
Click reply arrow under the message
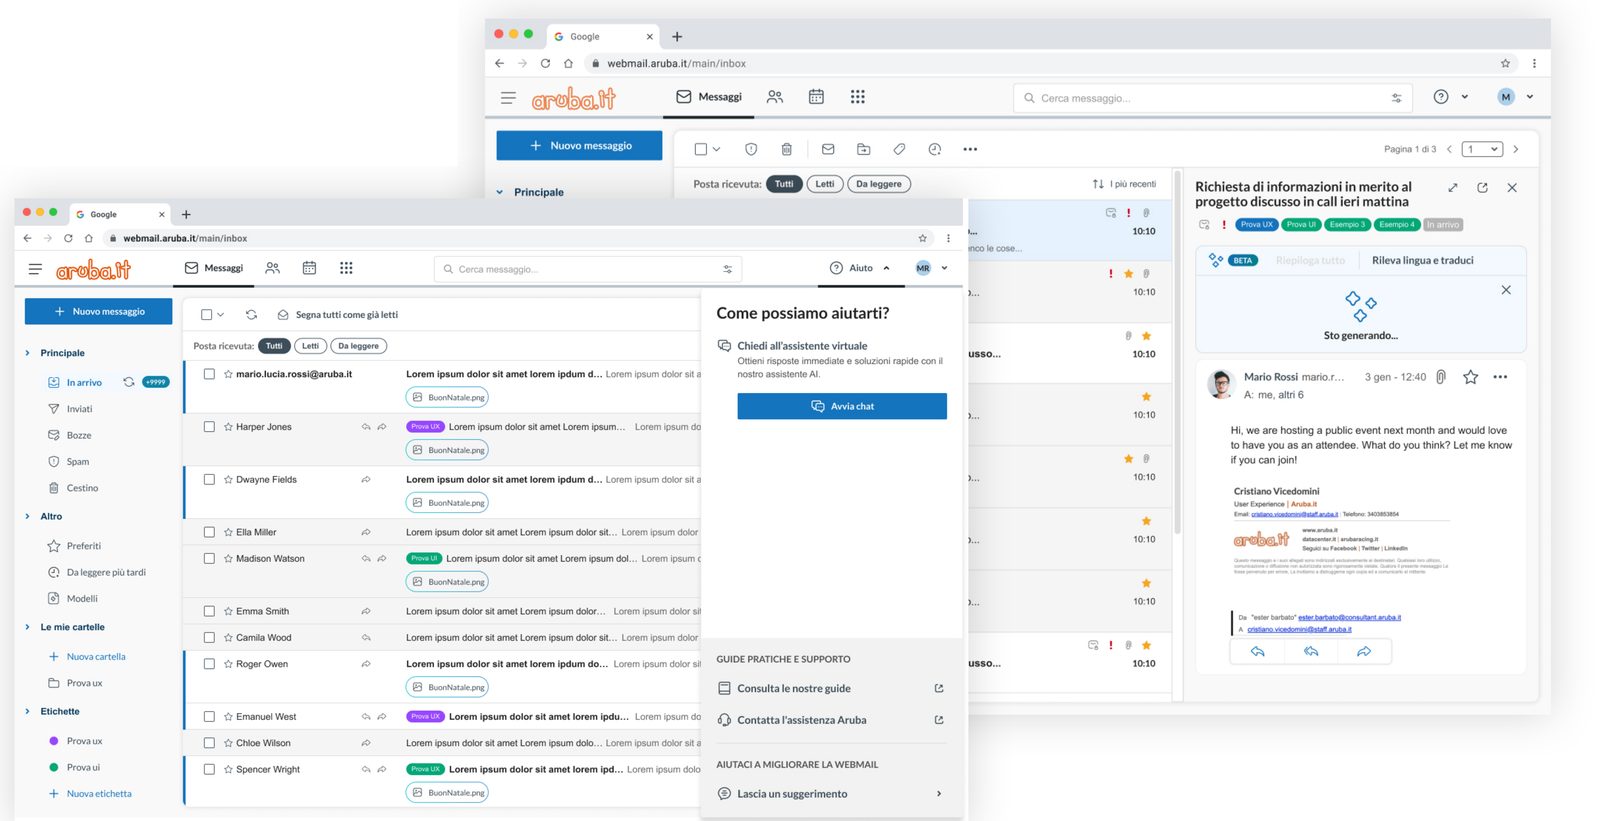[x=1258, y=651]
